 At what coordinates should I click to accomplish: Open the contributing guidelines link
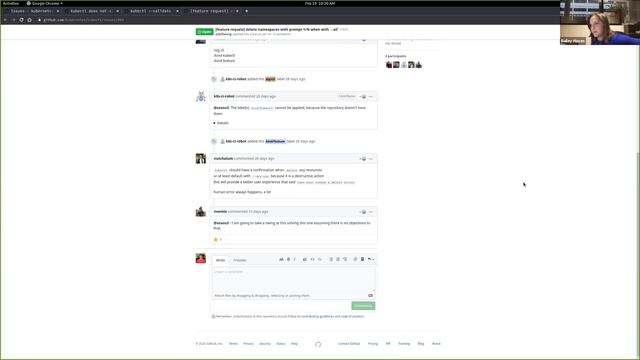[318, 316]
